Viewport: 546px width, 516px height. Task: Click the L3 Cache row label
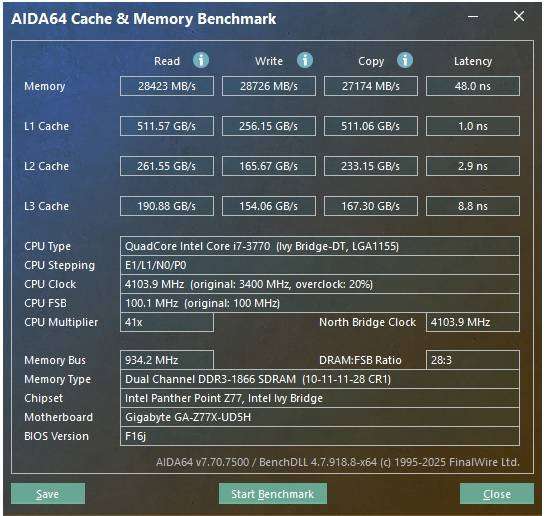point(46,206)
